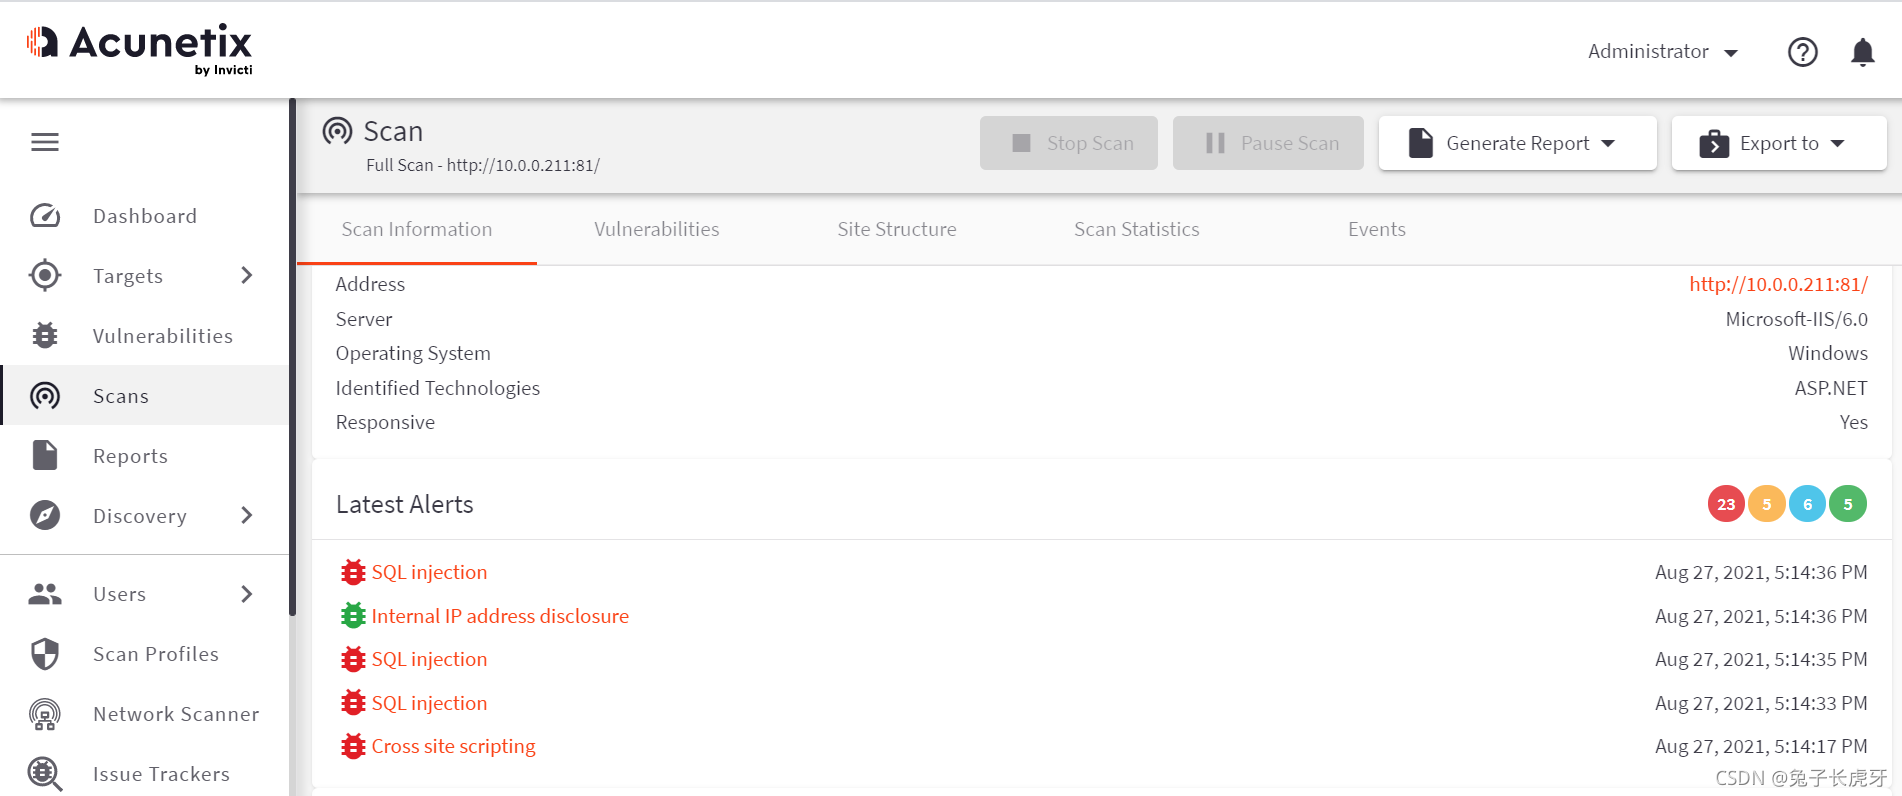Open the 5:14:36 PM SQL injection alert
The height and width of the screenshot is (796, 1902).
click(429, 572)
